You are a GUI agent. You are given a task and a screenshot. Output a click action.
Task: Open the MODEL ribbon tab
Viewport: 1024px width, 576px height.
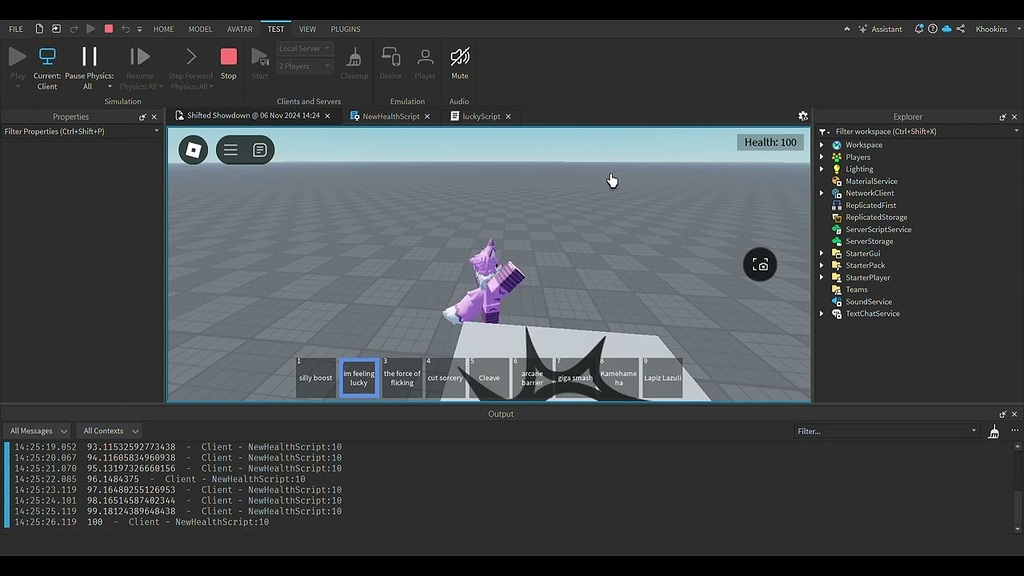click(x=200, y=29)
